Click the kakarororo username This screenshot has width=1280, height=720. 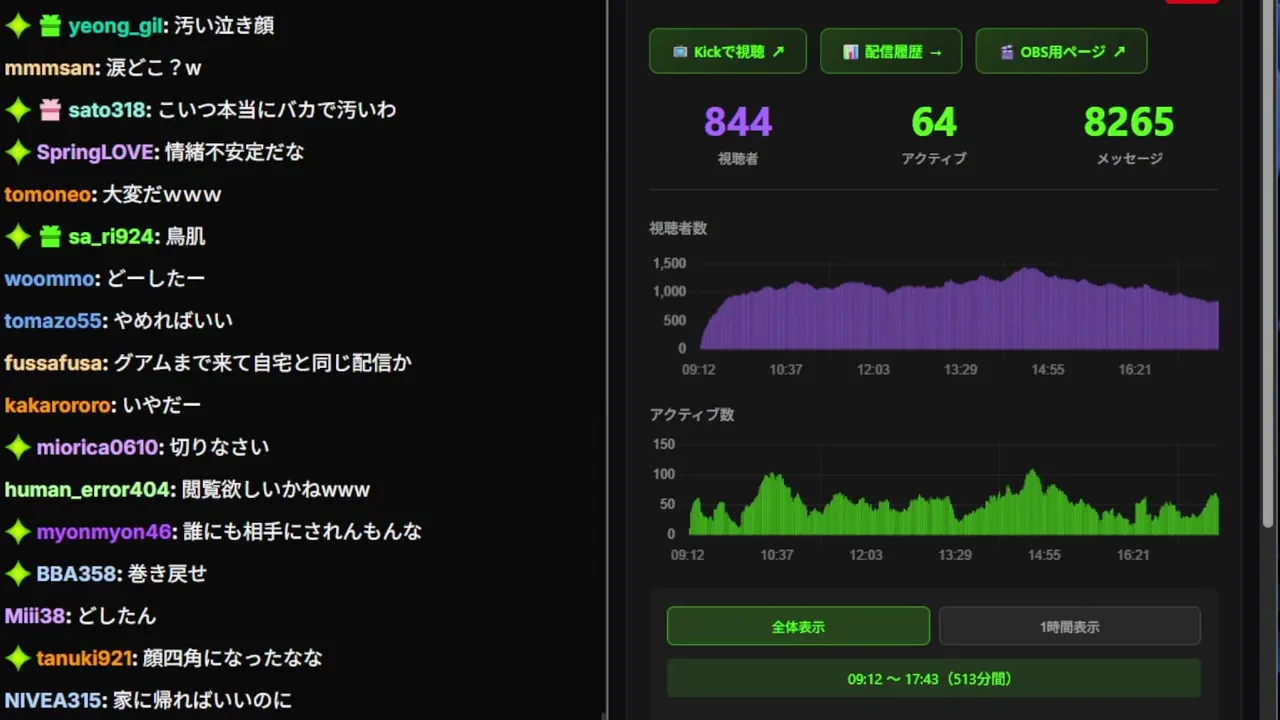pos(58,405)
